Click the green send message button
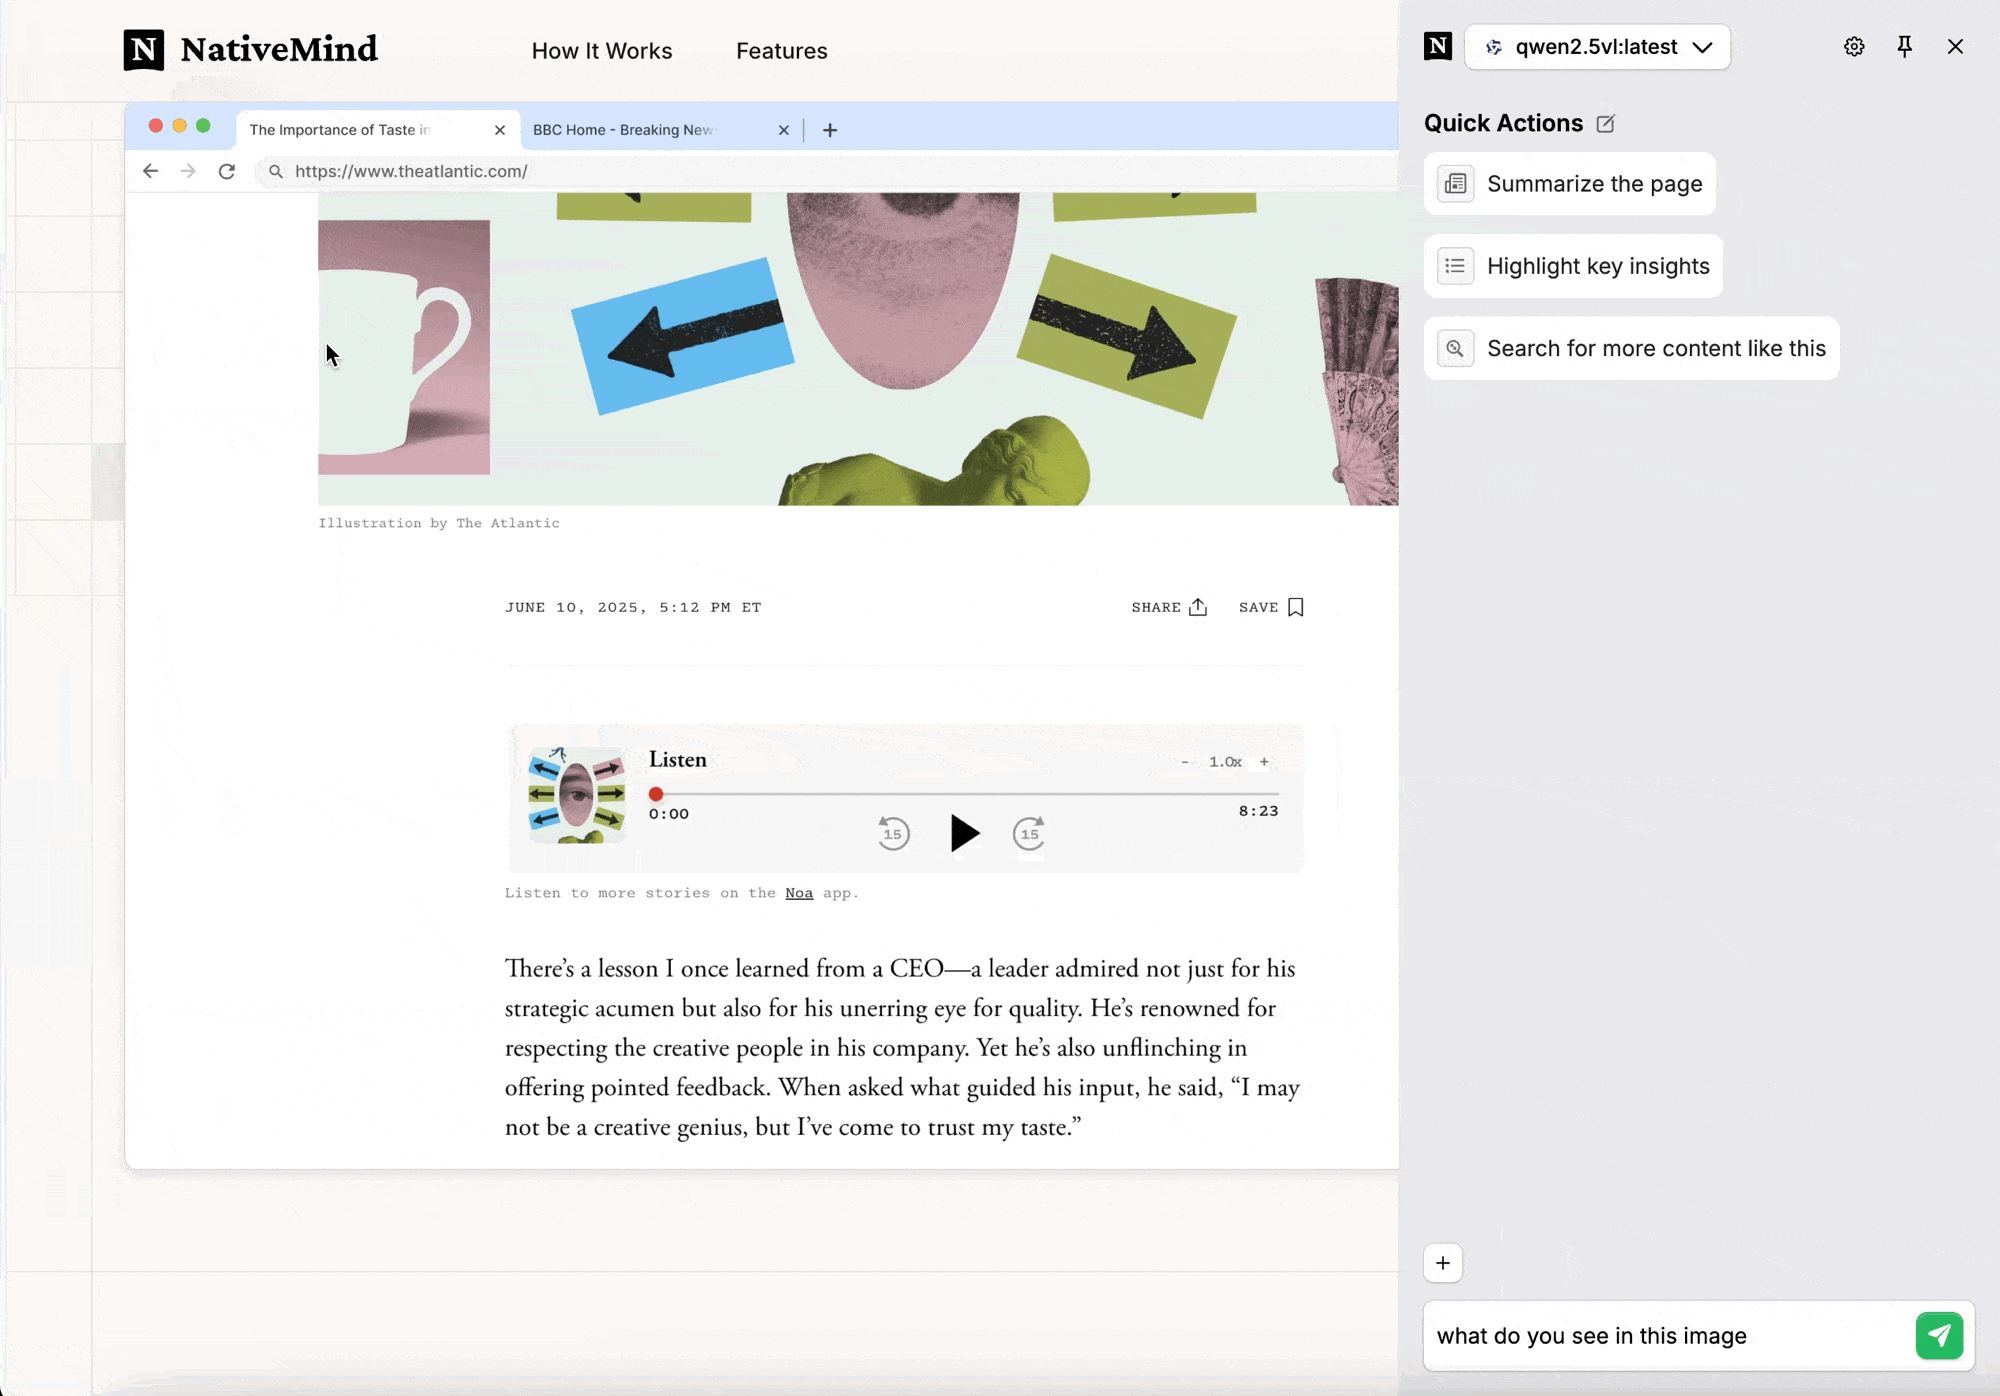Image resolution: width=2000 pixels, height=1396 pixels. click(x=1939, y=1335)
